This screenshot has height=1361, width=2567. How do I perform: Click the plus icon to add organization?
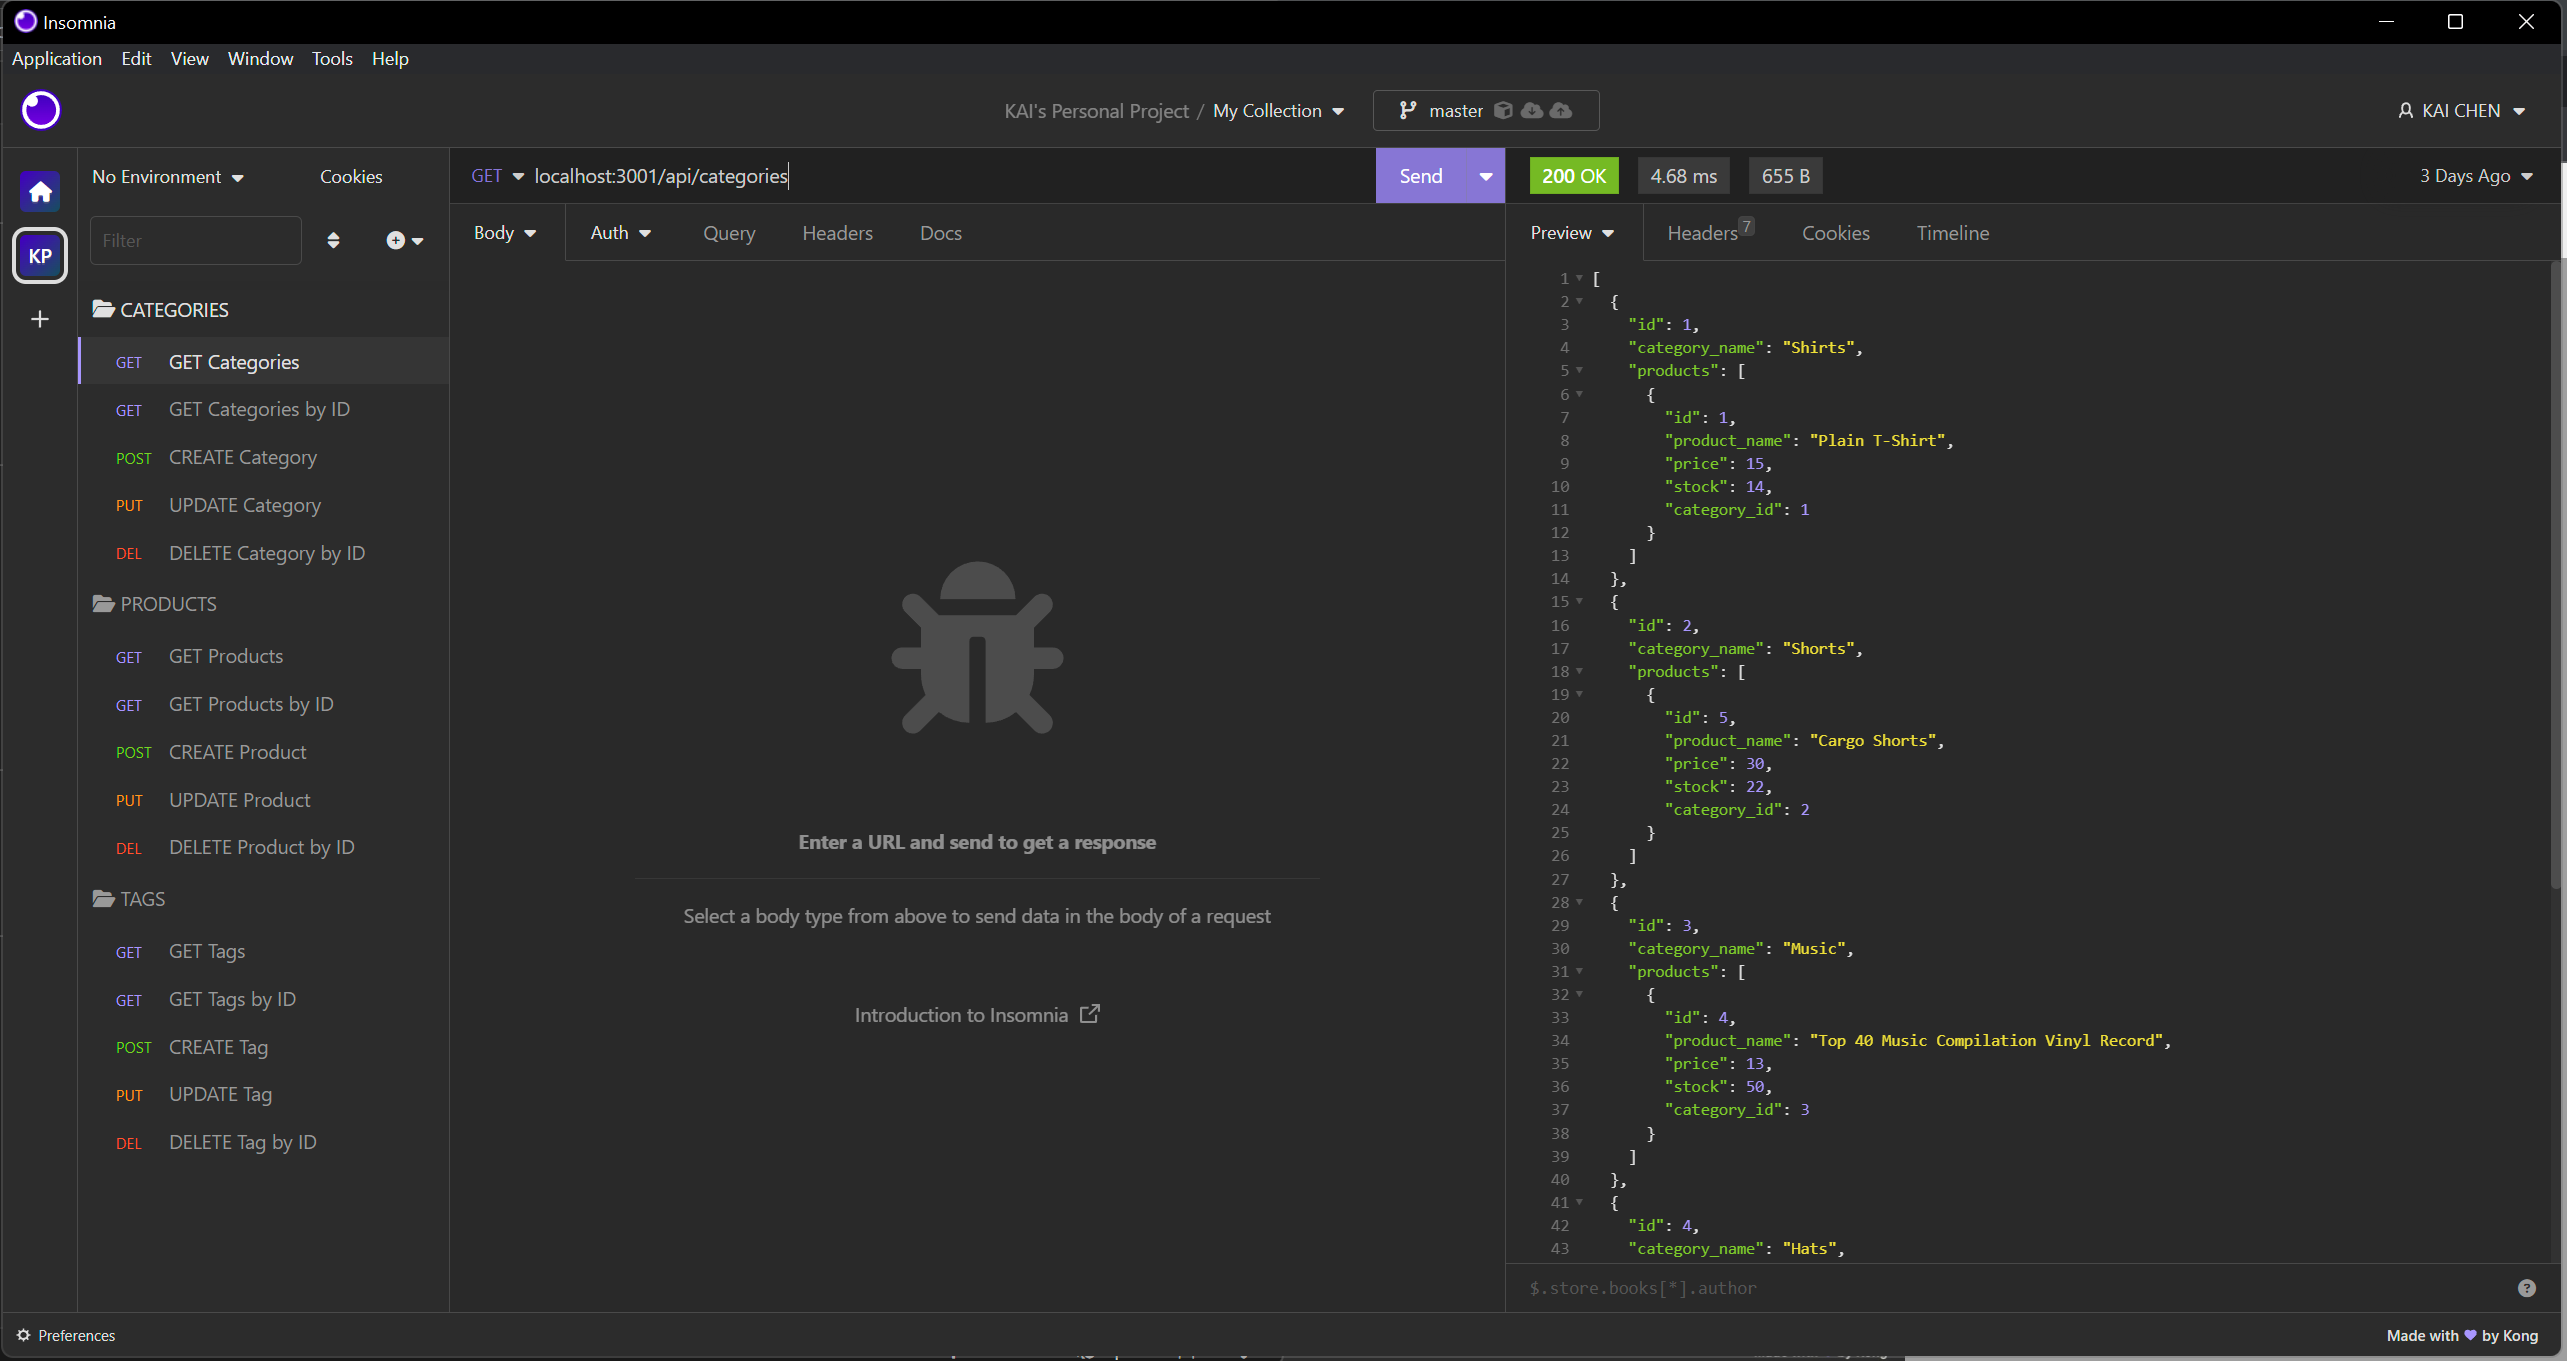pyautogui.click(x=40, y=319)
